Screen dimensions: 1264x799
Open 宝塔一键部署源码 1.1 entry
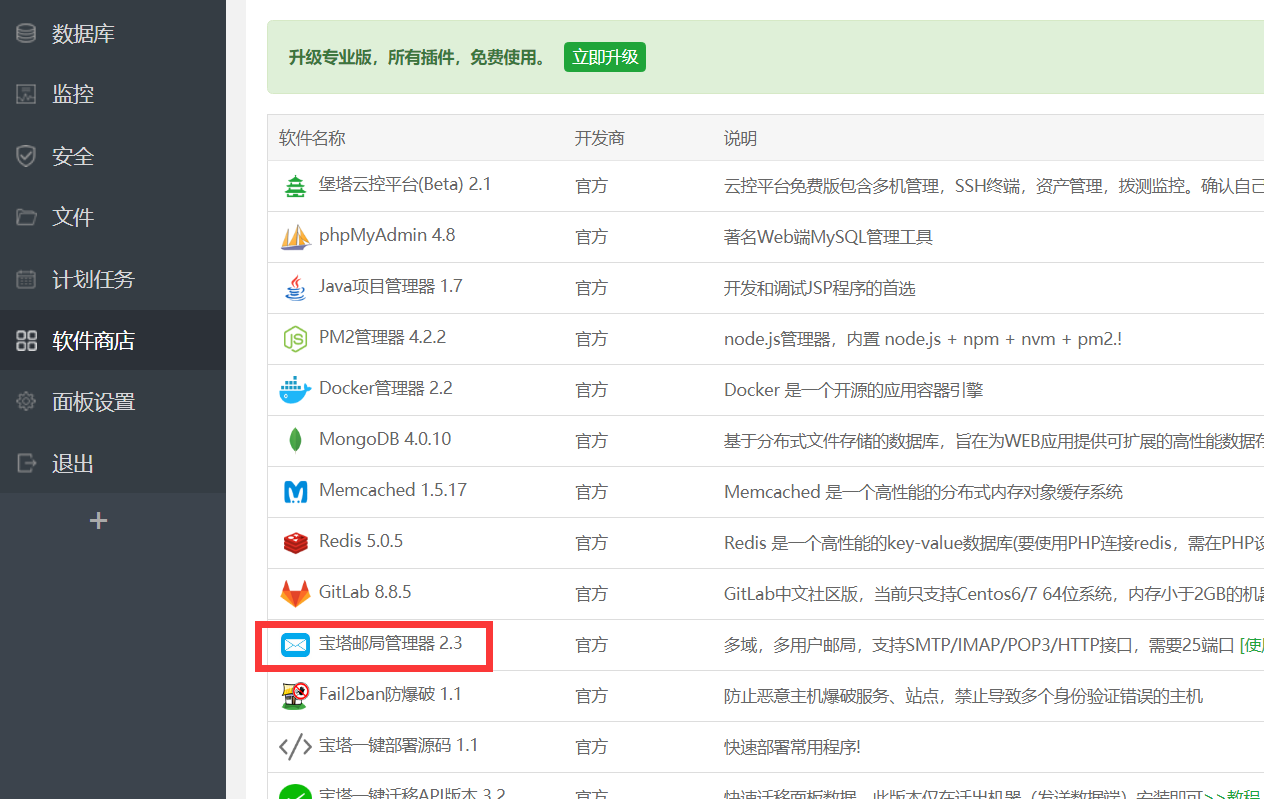(x=399, y=745)
